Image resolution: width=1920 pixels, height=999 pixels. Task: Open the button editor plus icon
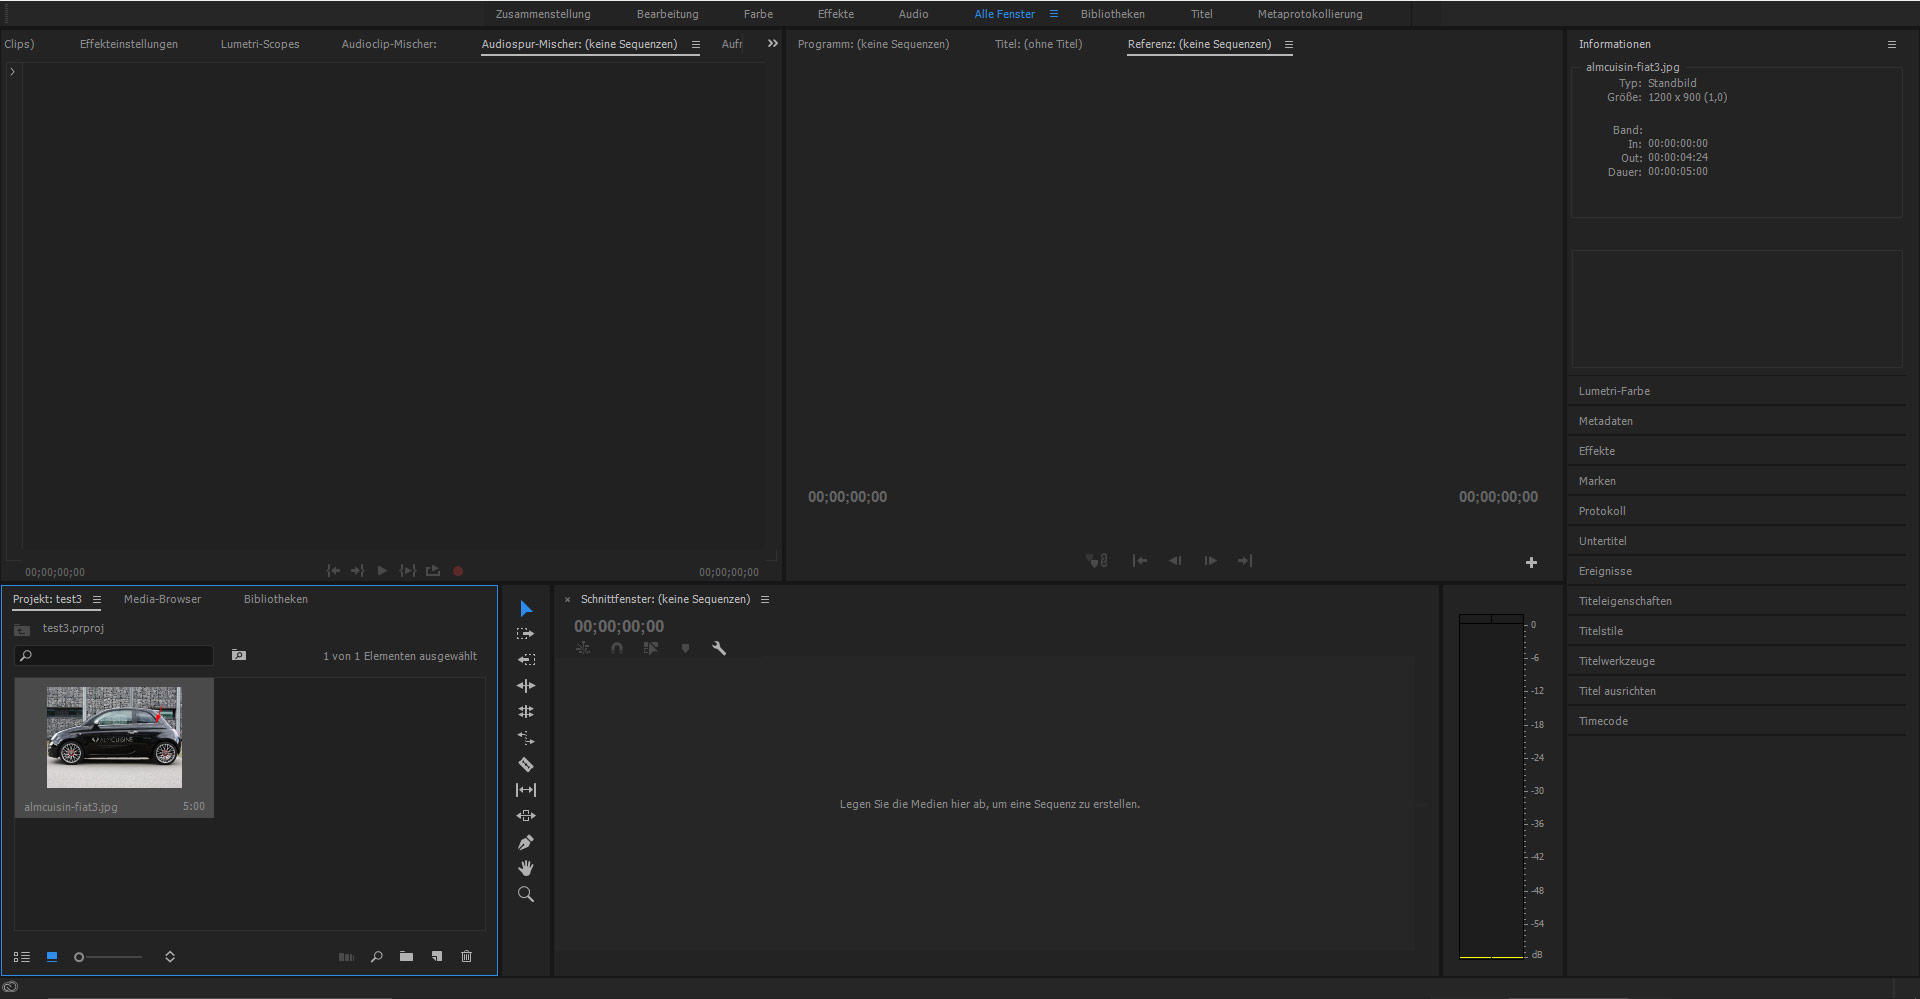pos(1531,563)
